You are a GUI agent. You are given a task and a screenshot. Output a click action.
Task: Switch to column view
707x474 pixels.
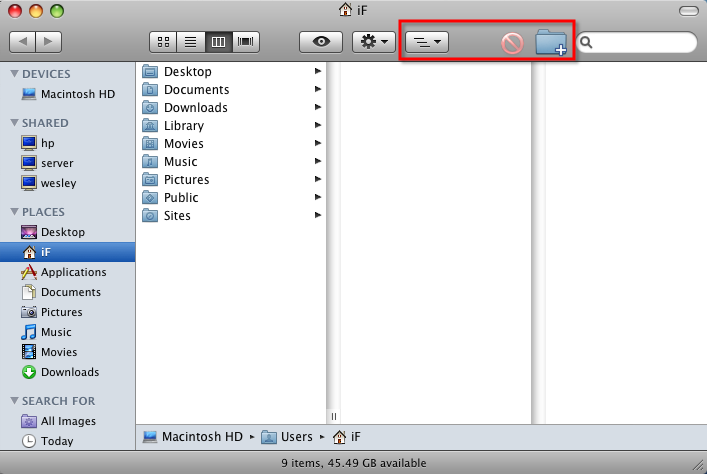pyautogui.click(x=218, y=42)
